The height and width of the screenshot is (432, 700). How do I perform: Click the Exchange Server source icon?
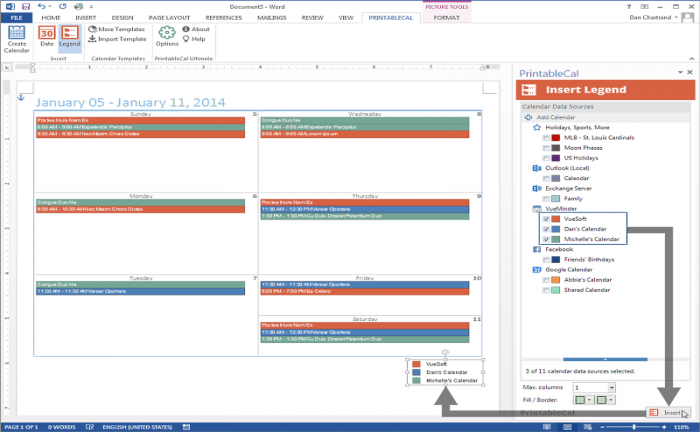point(537,188)
